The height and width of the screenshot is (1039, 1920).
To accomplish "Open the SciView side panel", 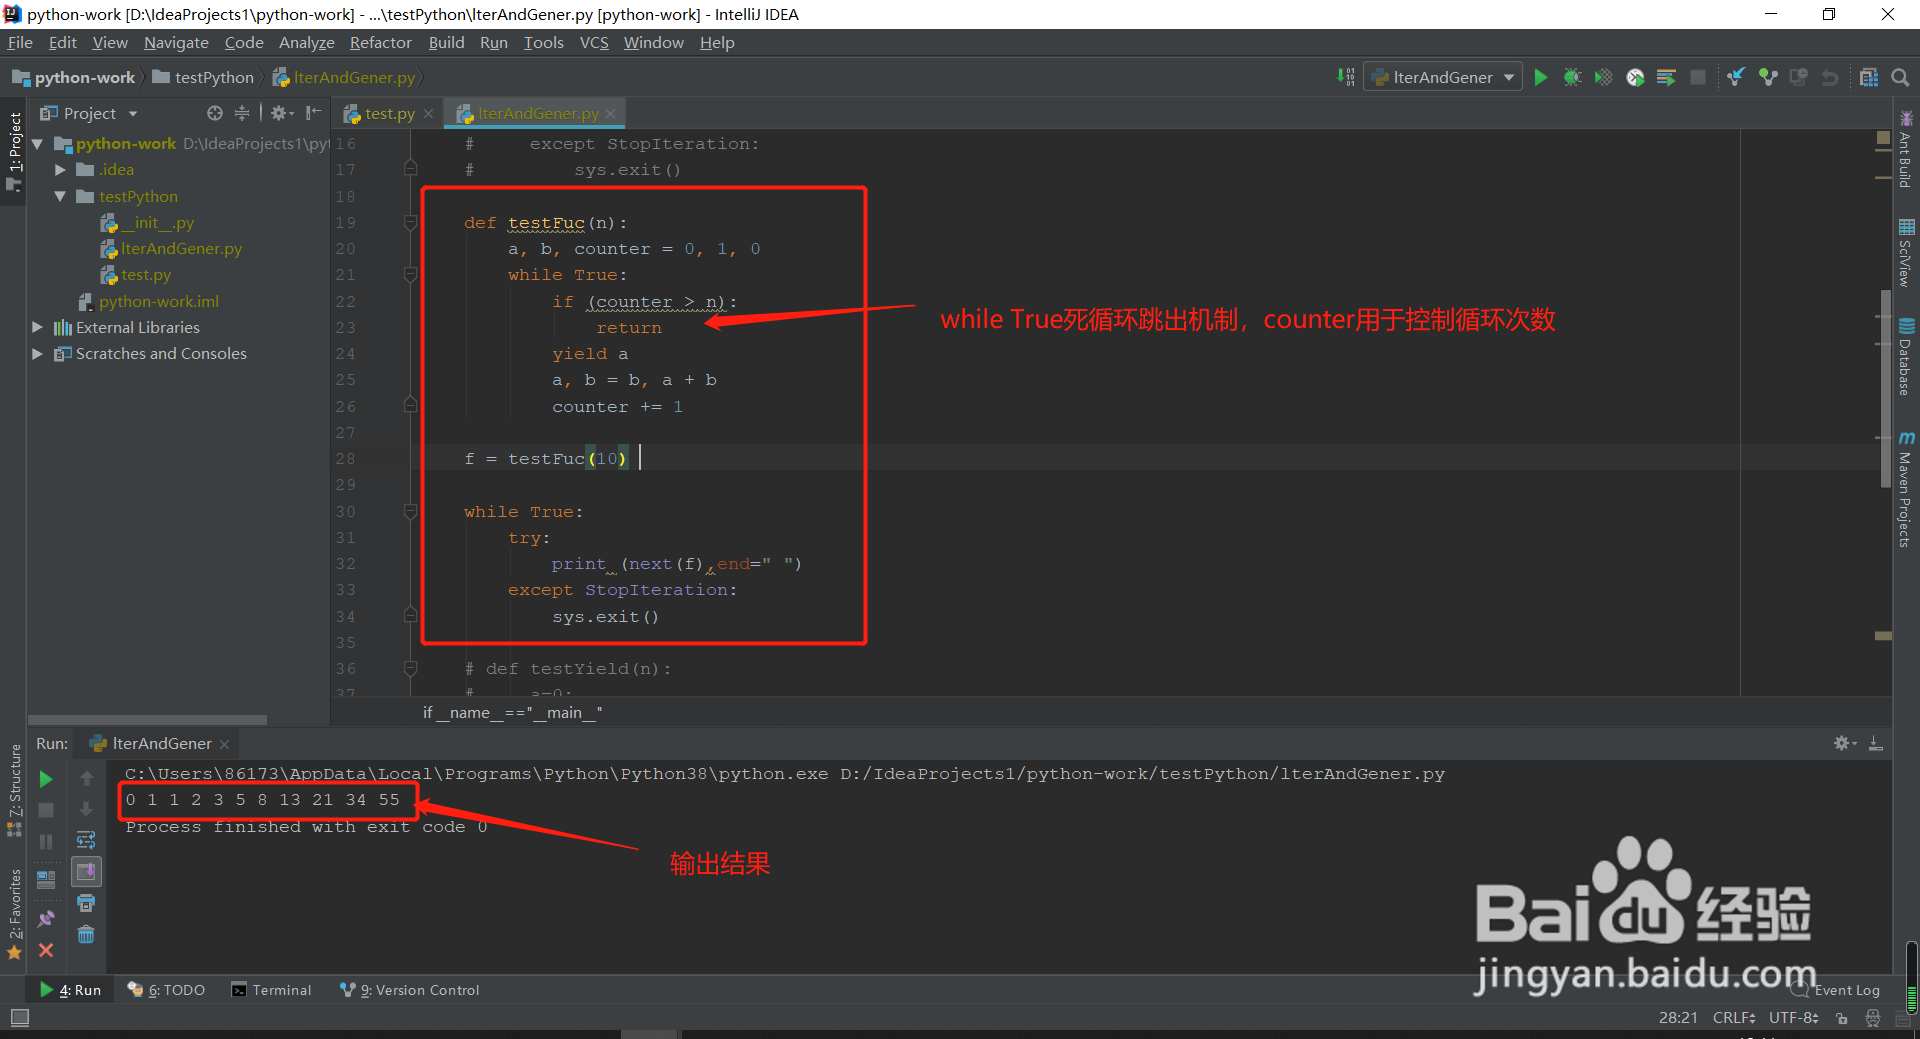I will click(x=1906, y=253).
